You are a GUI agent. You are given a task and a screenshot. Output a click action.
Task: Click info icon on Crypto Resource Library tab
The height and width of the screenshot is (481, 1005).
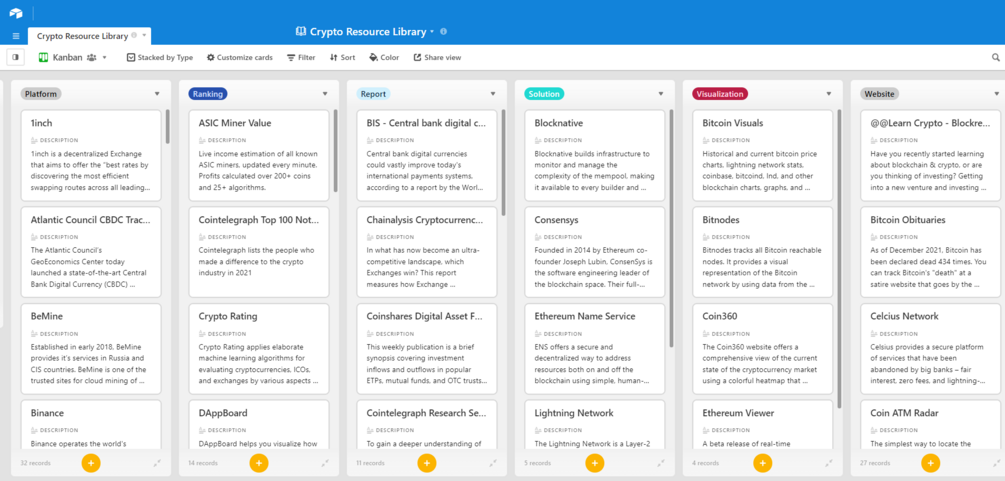coord(134,36)
